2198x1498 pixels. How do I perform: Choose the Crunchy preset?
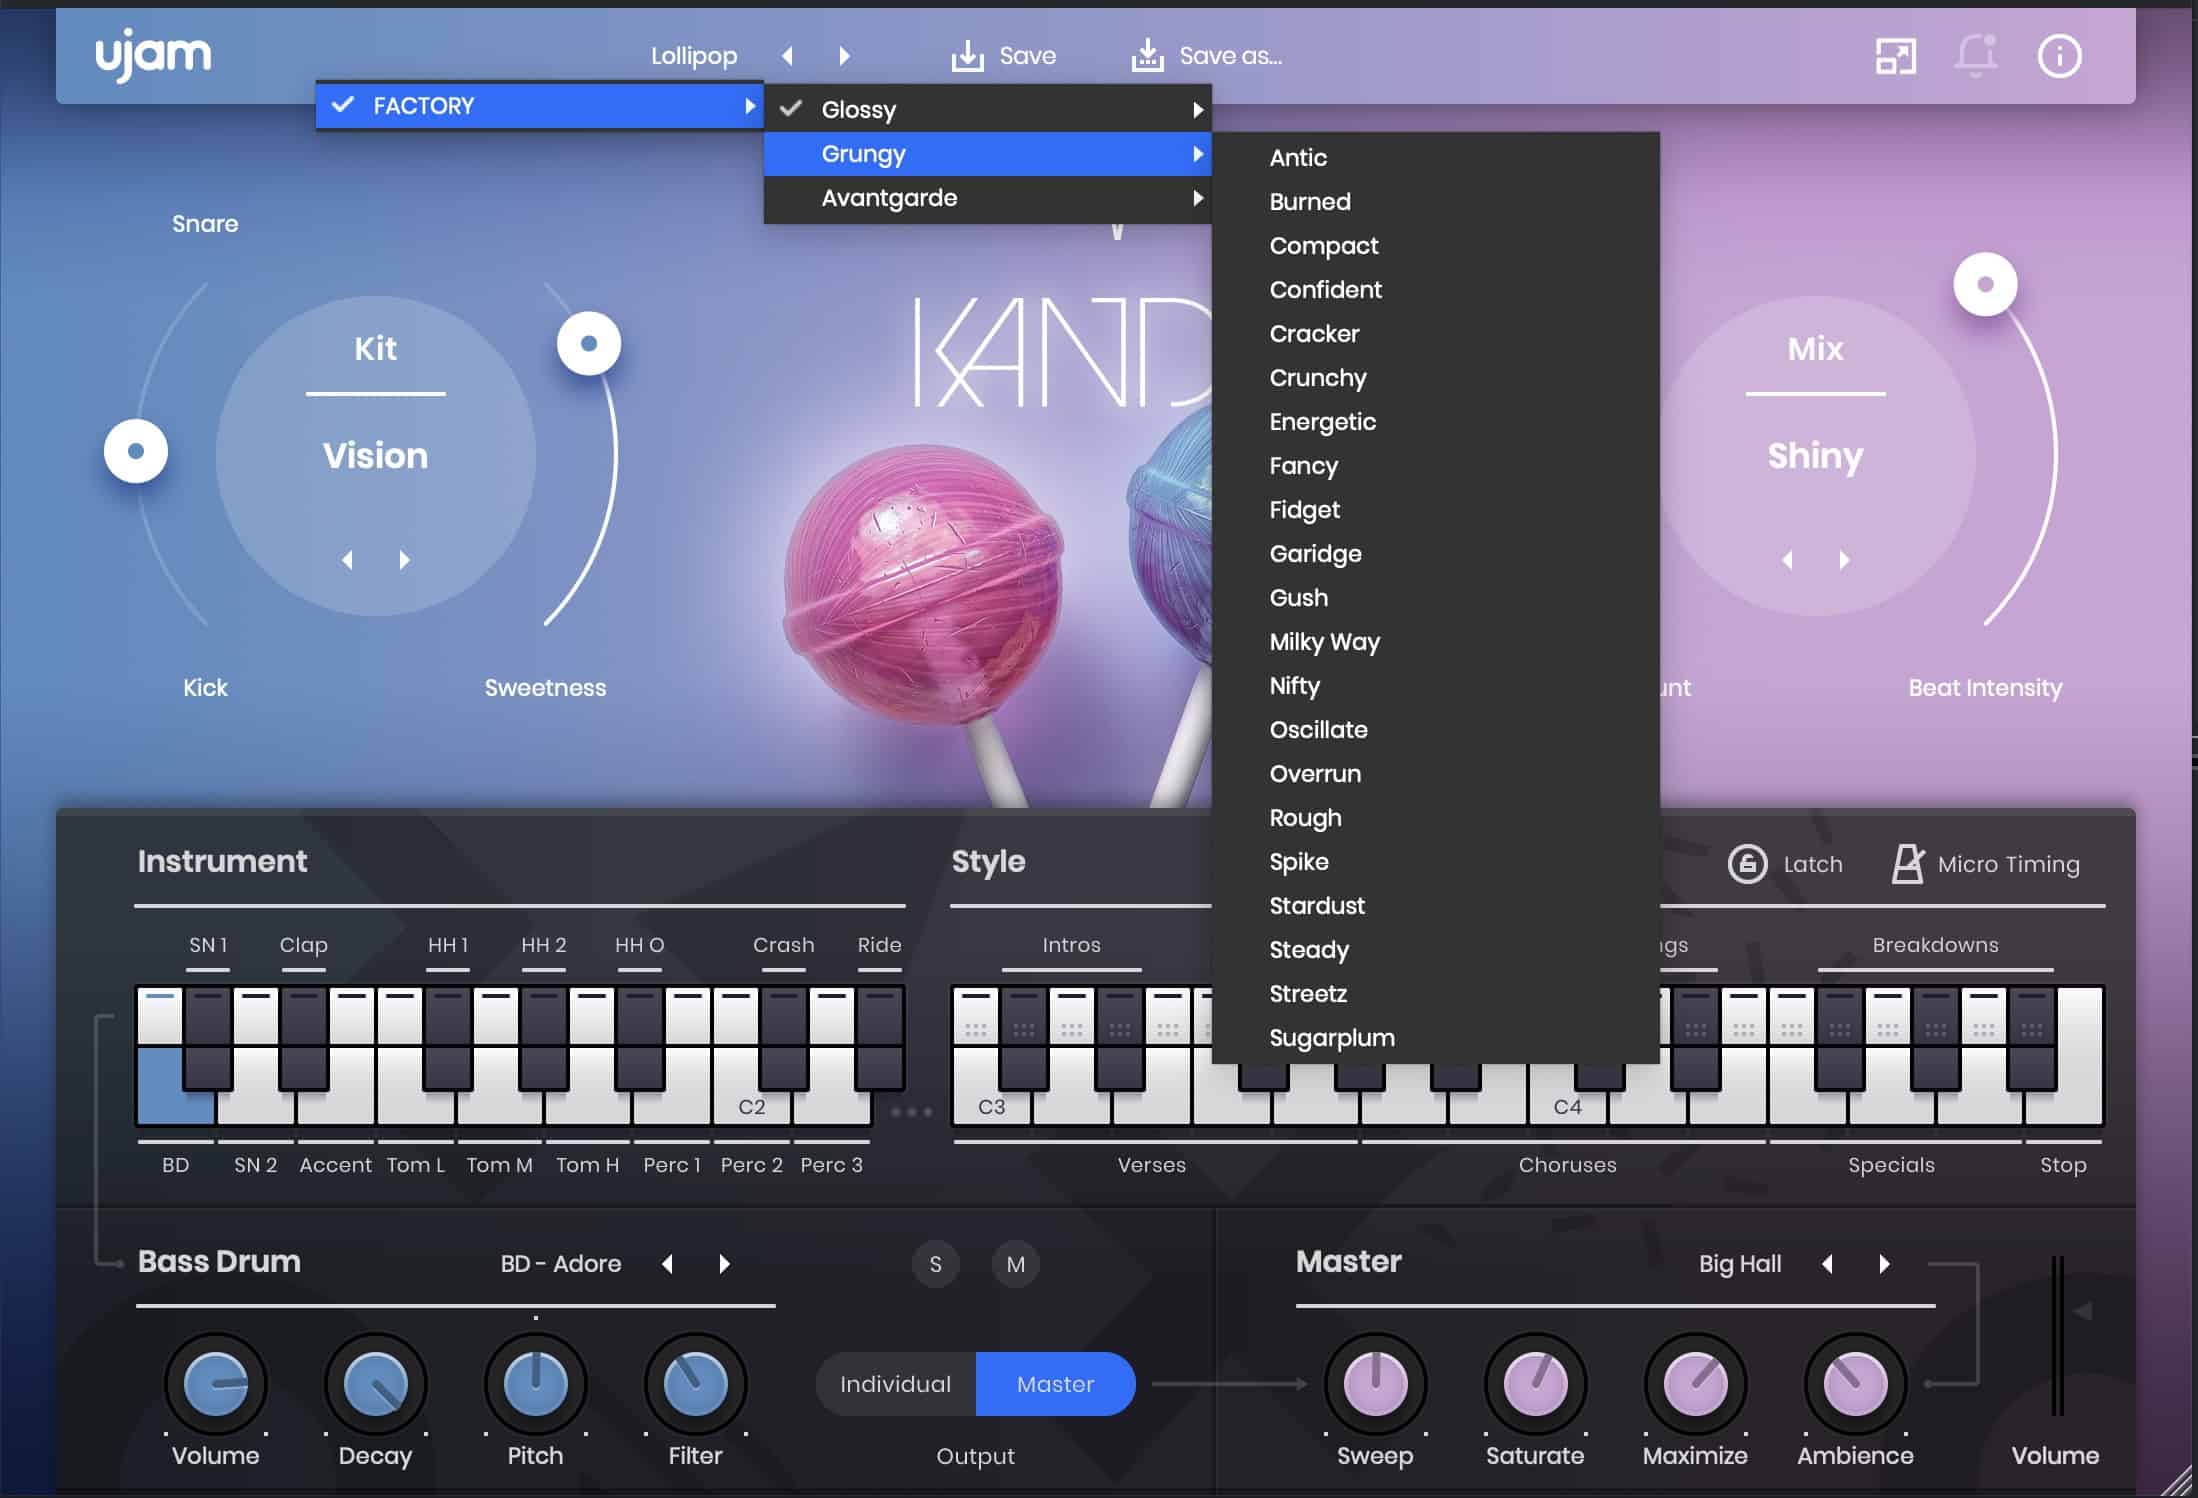pyautogui.click(x=1436, y=378)
